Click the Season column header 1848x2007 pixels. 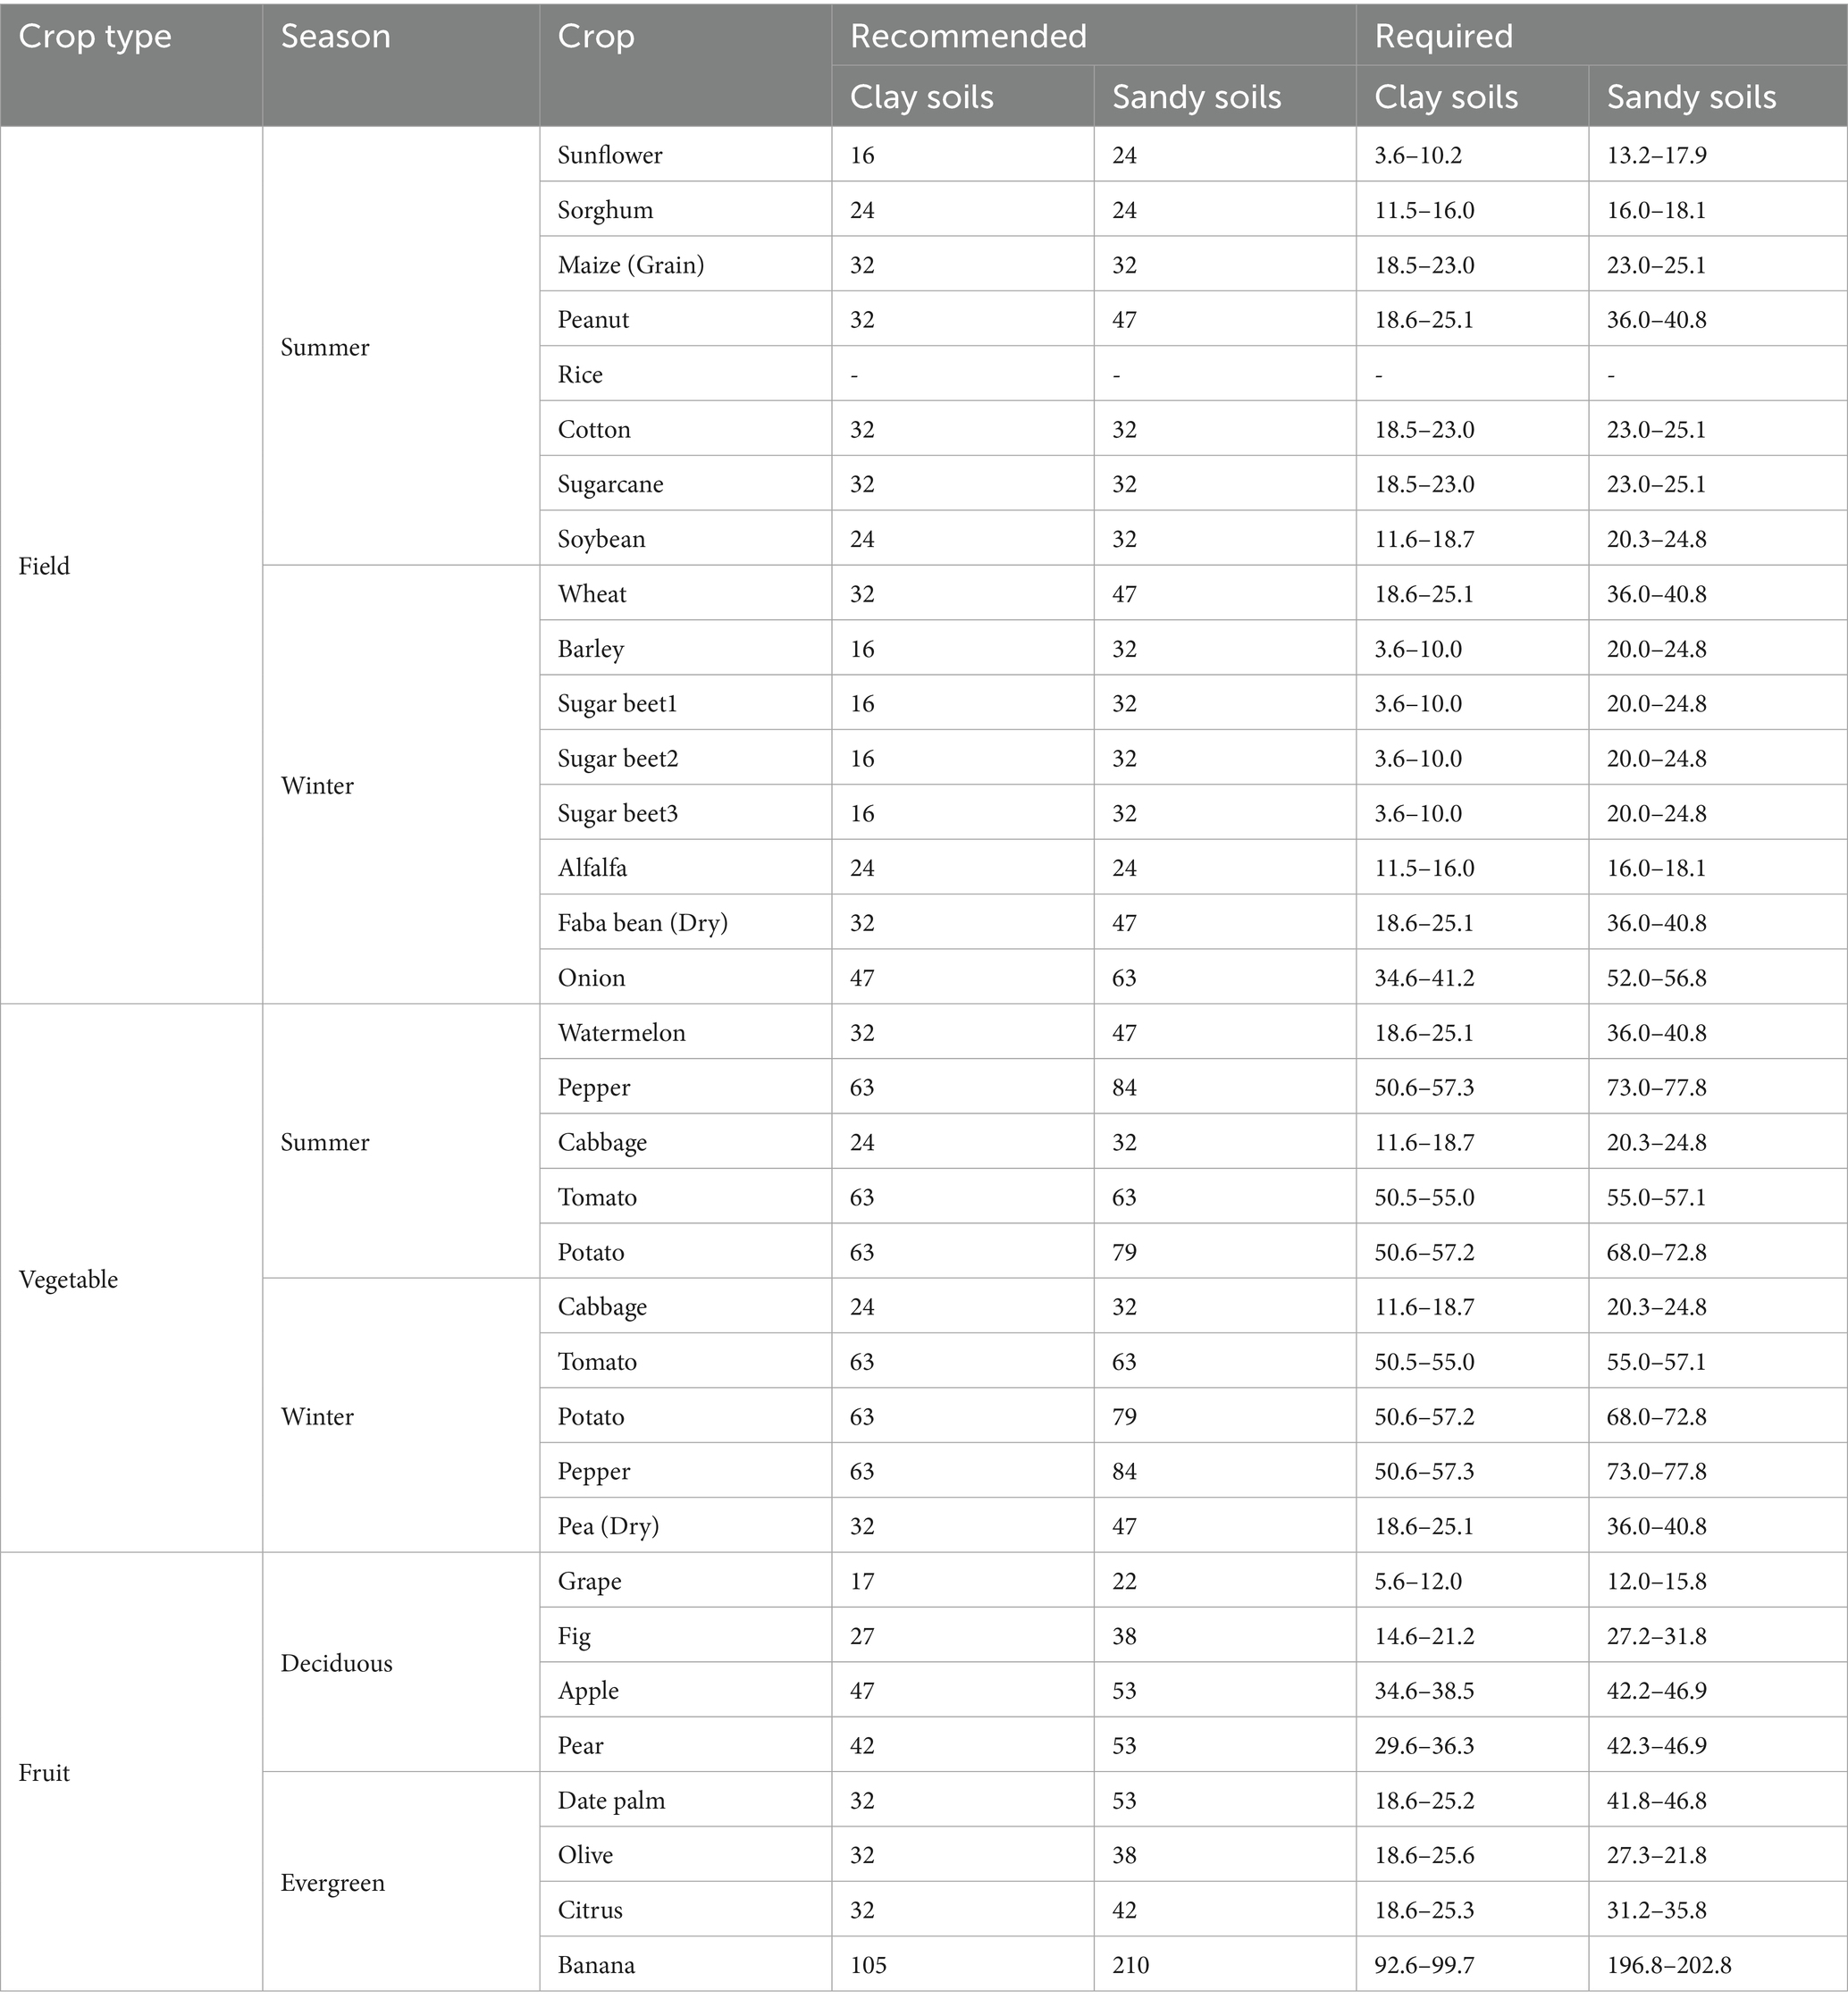coord(335,37)
